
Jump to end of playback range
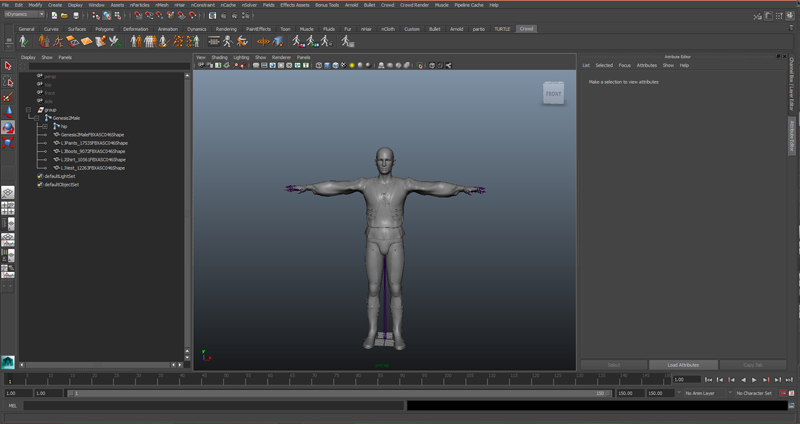click(x=791, y=380)
